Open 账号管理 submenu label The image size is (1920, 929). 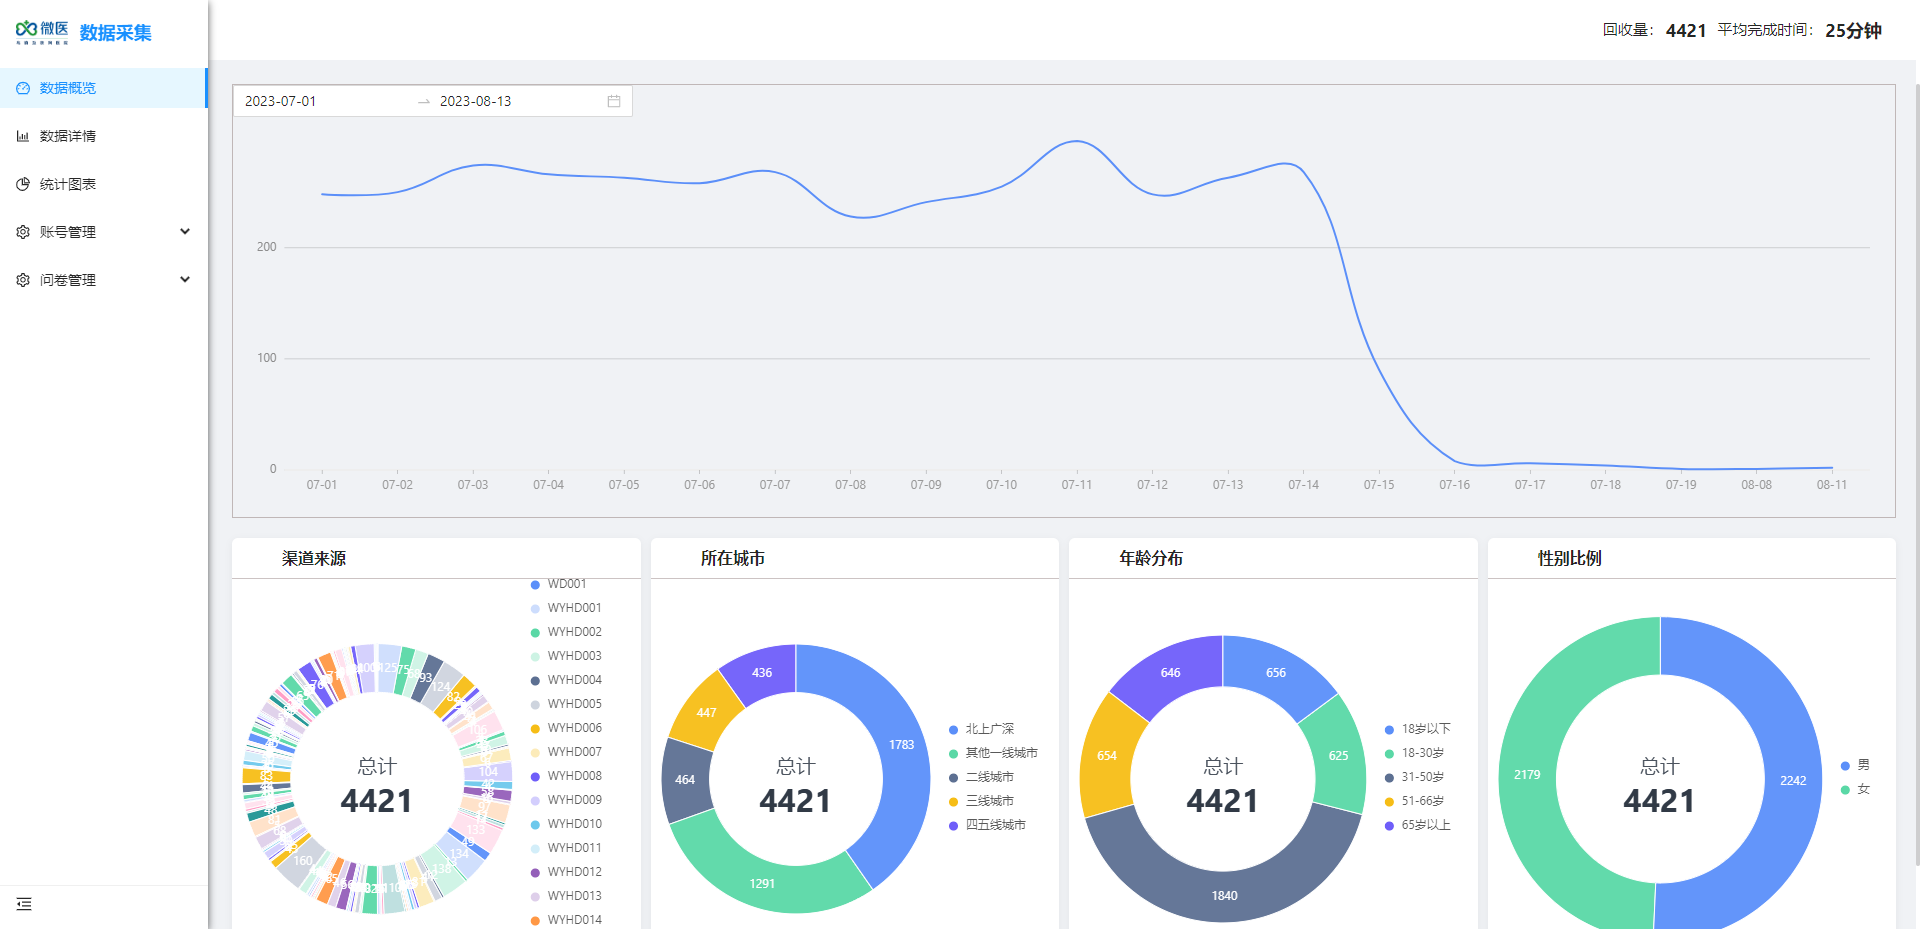coord(68,232)
